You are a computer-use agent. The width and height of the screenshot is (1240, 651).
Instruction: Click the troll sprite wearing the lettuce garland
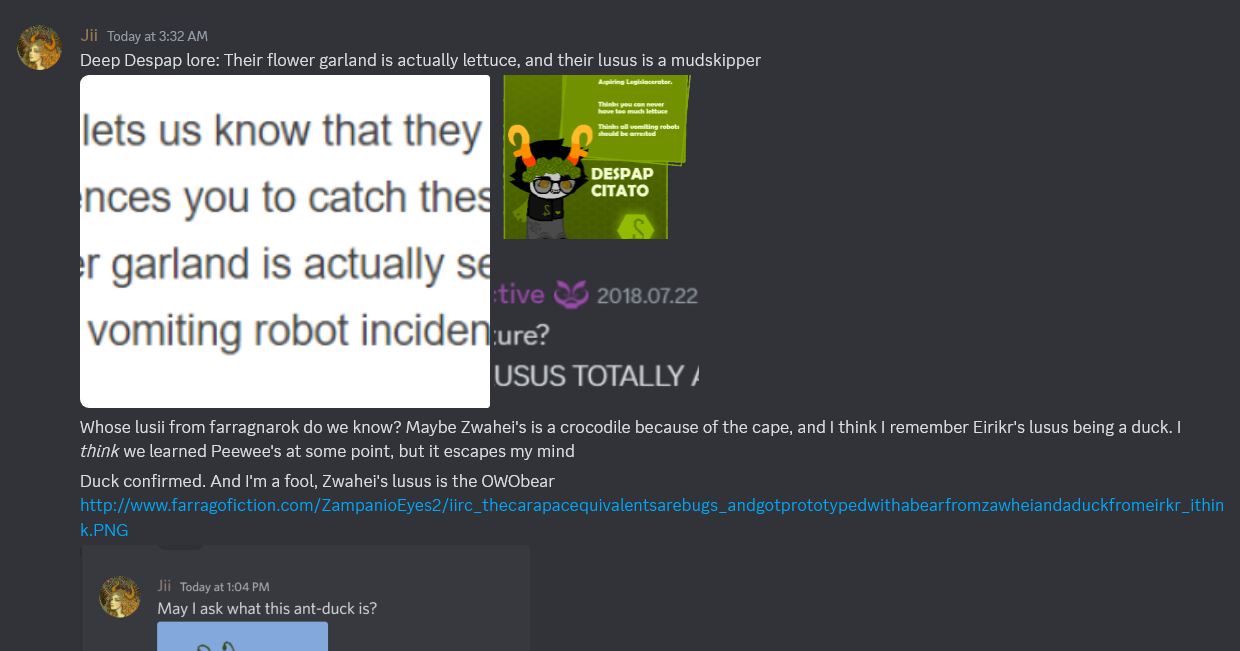coord(546,182)
